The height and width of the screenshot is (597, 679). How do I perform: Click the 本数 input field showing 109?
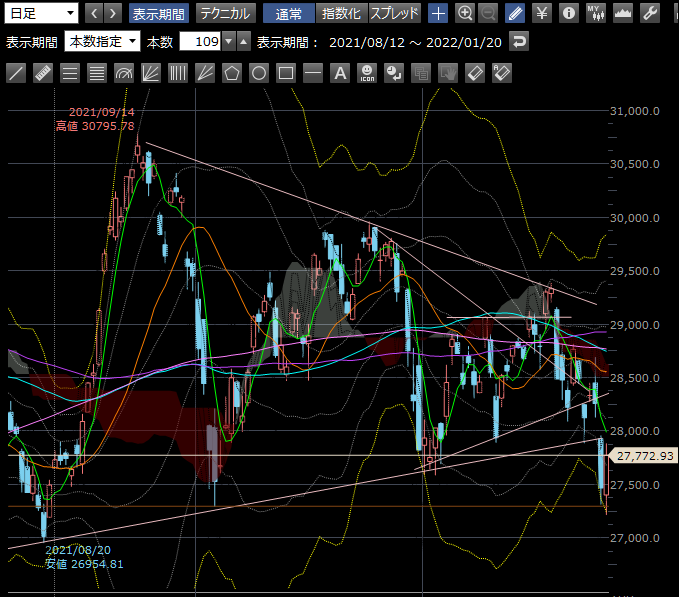point(201,41)
